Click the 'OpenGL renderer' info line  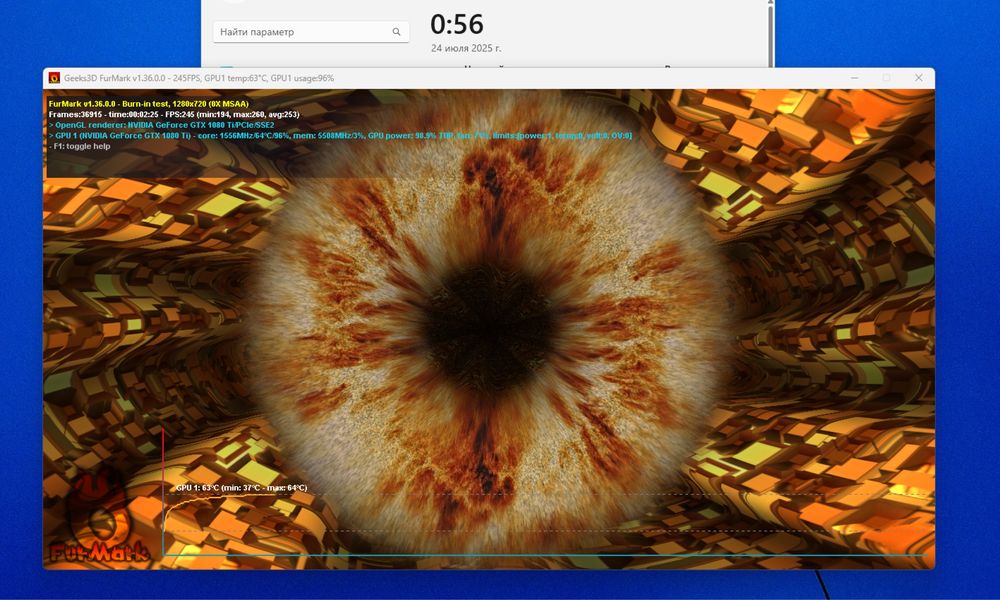pyautogui.click(x=161, y=126)
